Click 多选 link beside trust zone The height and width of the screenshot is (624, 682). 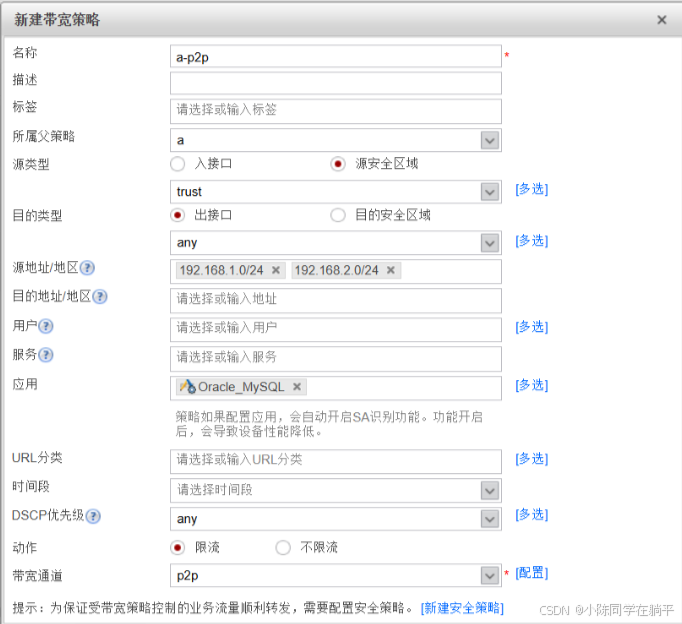tap(532, 189)
